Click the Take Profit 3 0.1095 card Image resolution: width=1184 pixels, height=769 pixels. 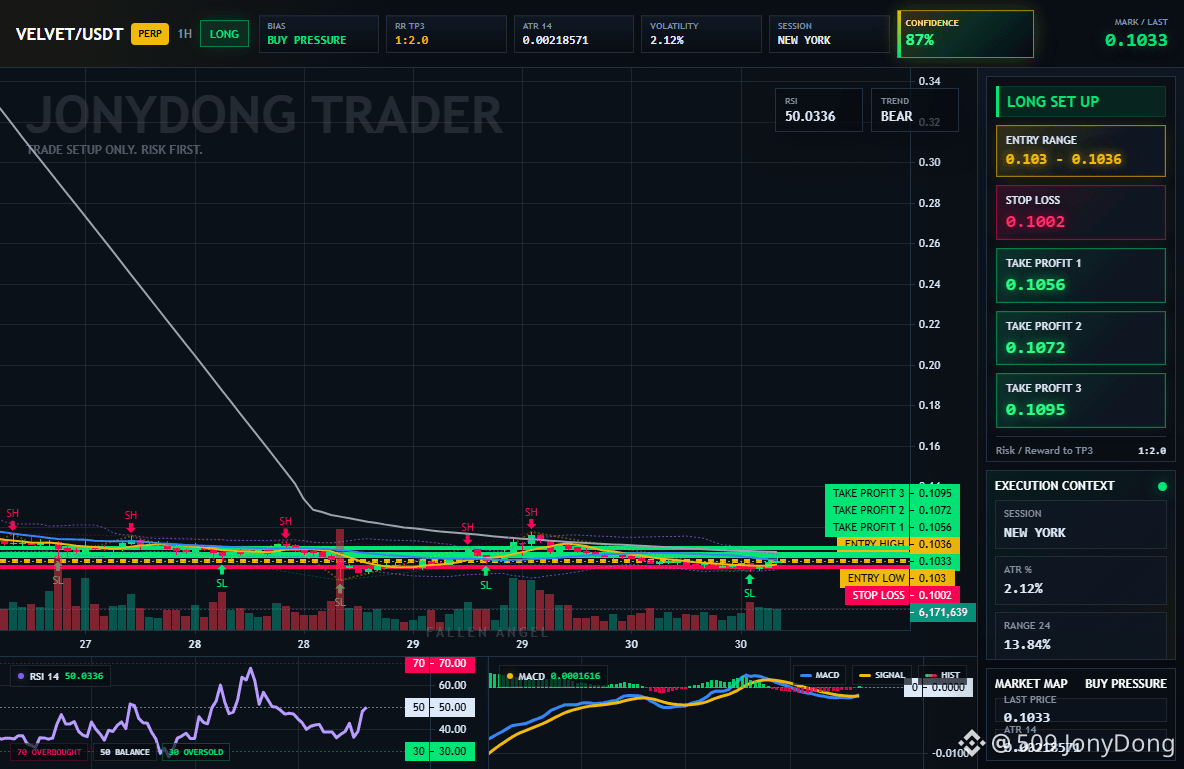point(1081,400)
